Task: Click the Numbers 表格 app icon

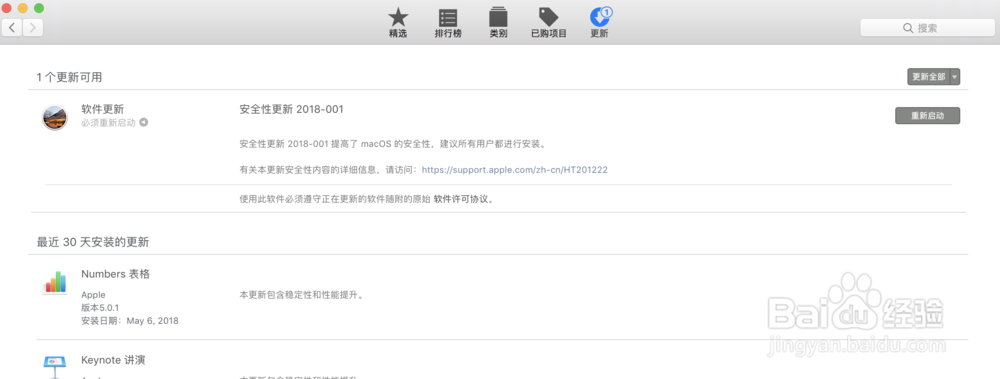Action: click(x=55, y=283)
